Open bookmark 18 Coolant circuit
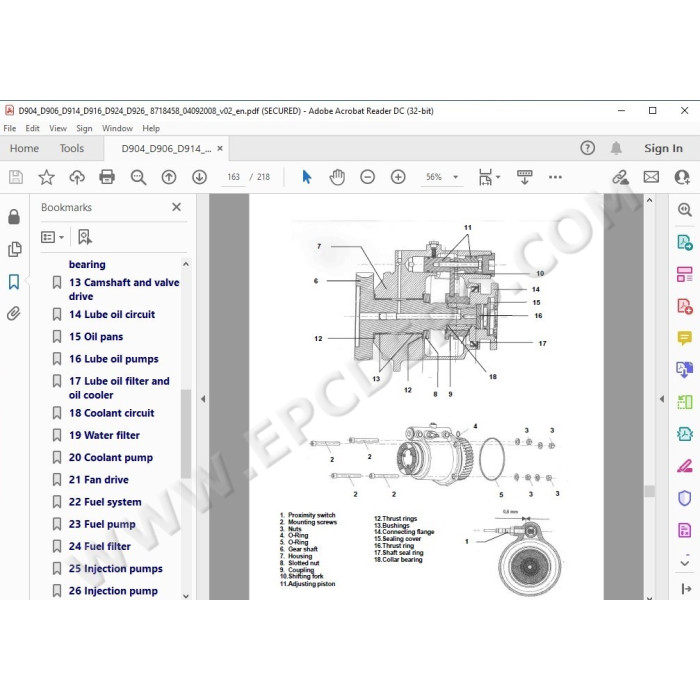 111,413
